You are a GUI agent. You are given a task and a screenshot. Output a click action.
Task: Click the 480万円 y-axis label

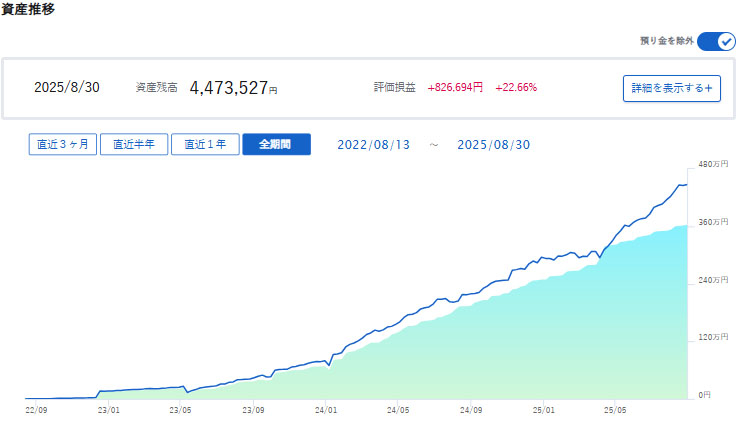pyautogui.click(x=713, y=164)
